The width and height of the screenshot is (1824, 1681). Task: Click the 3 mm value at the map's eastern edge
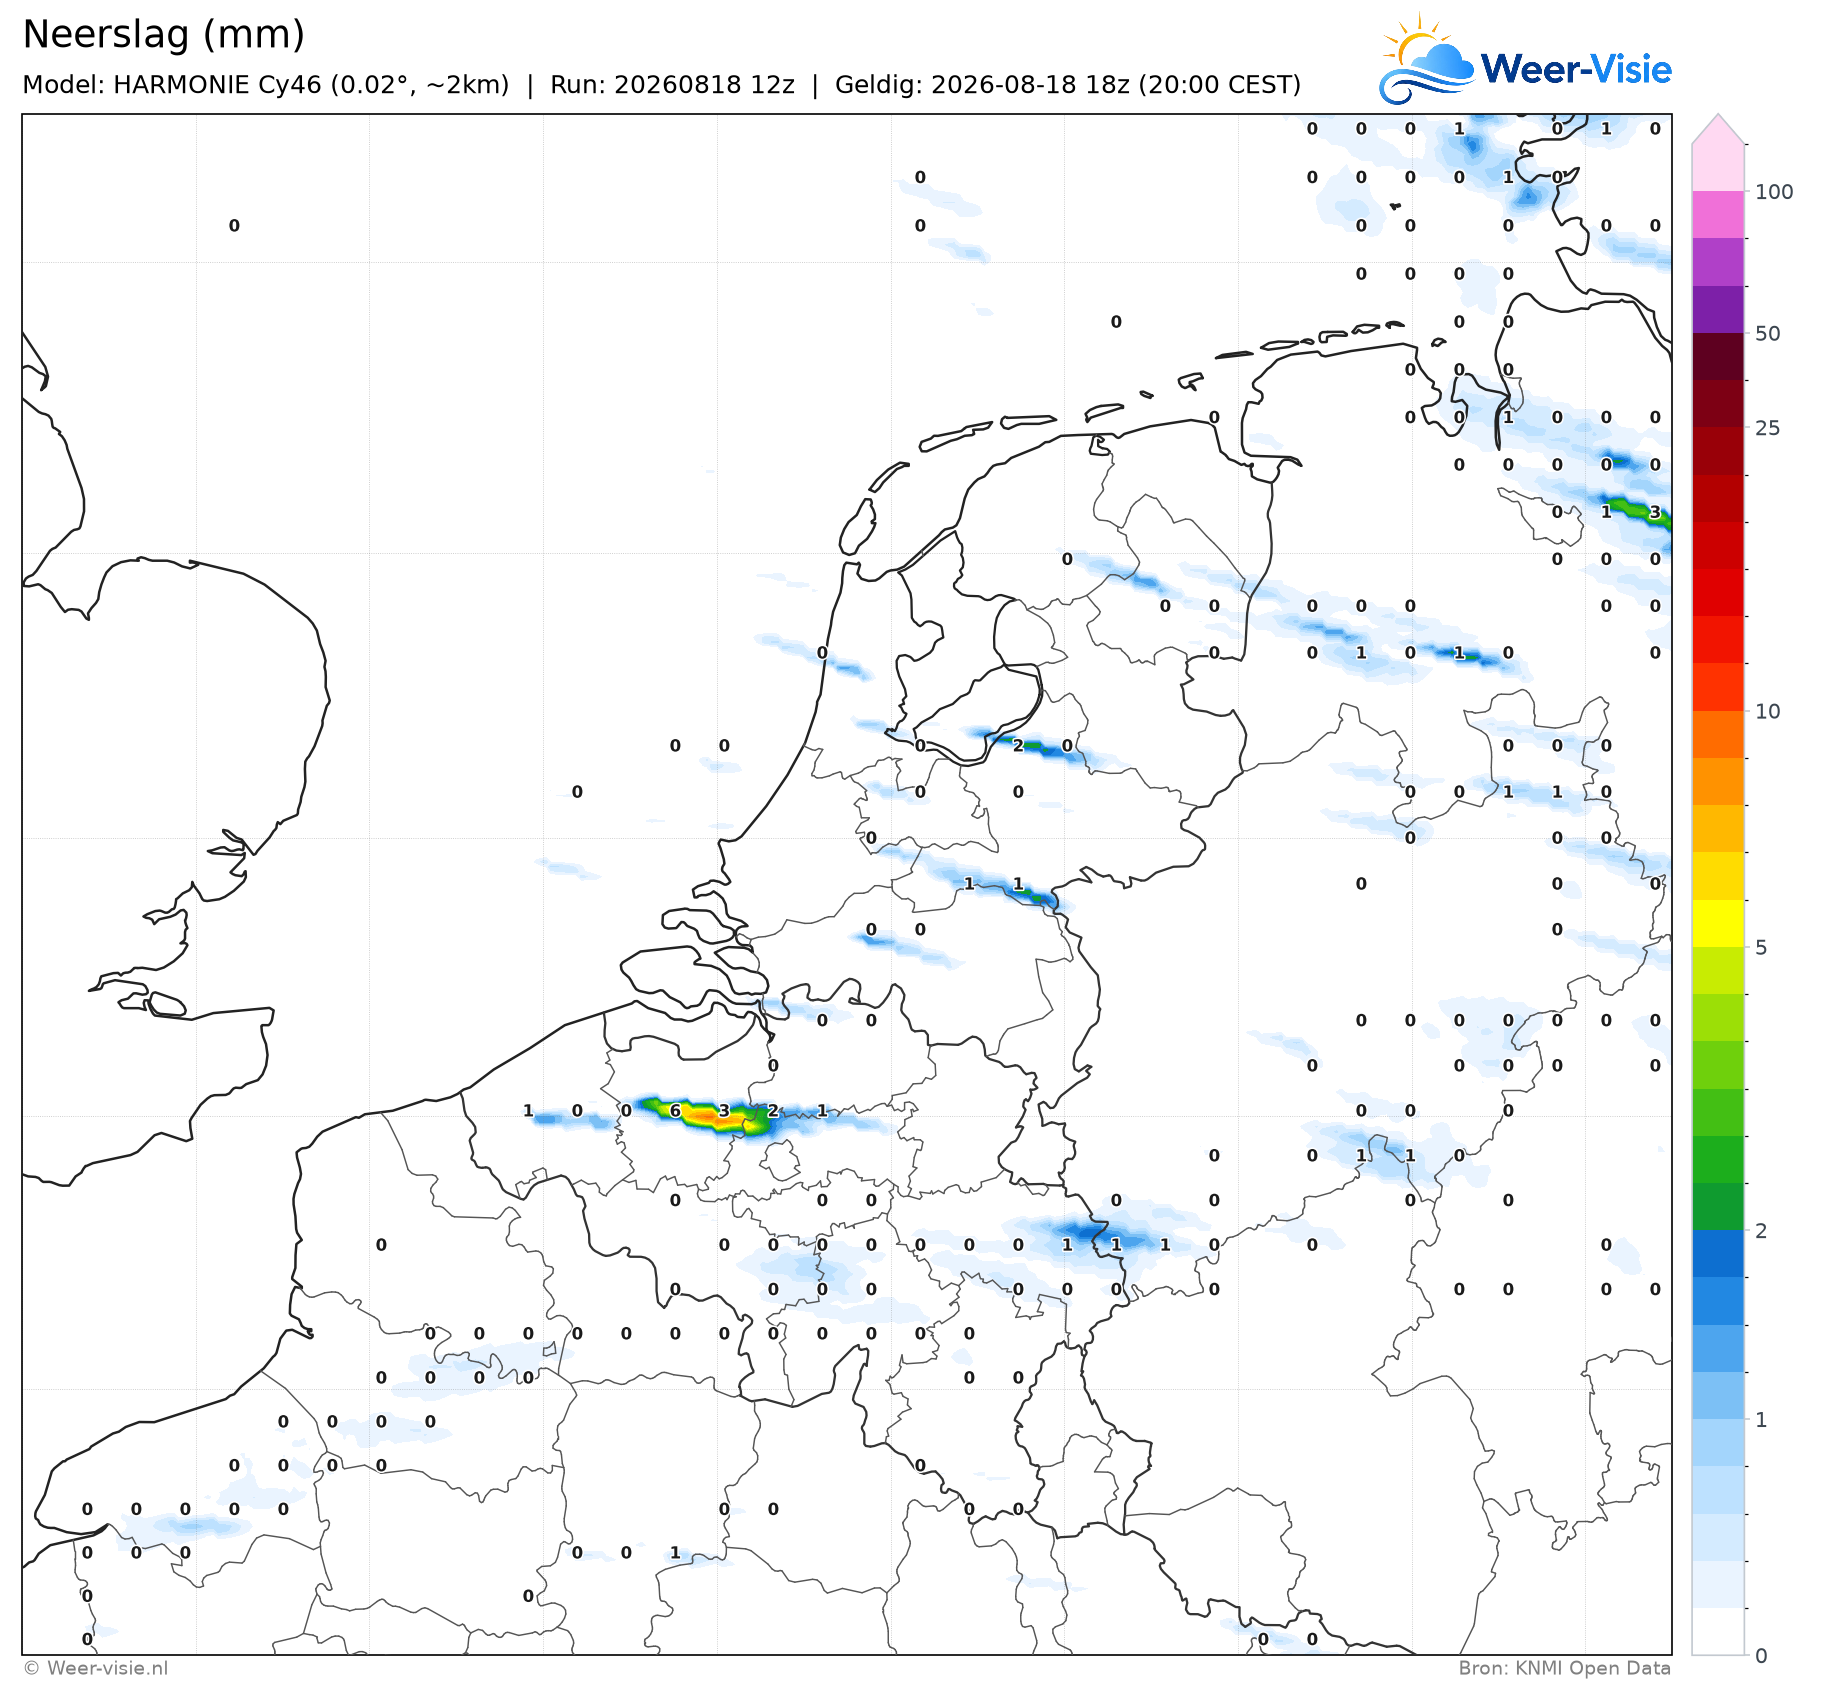pos(1655,513)
